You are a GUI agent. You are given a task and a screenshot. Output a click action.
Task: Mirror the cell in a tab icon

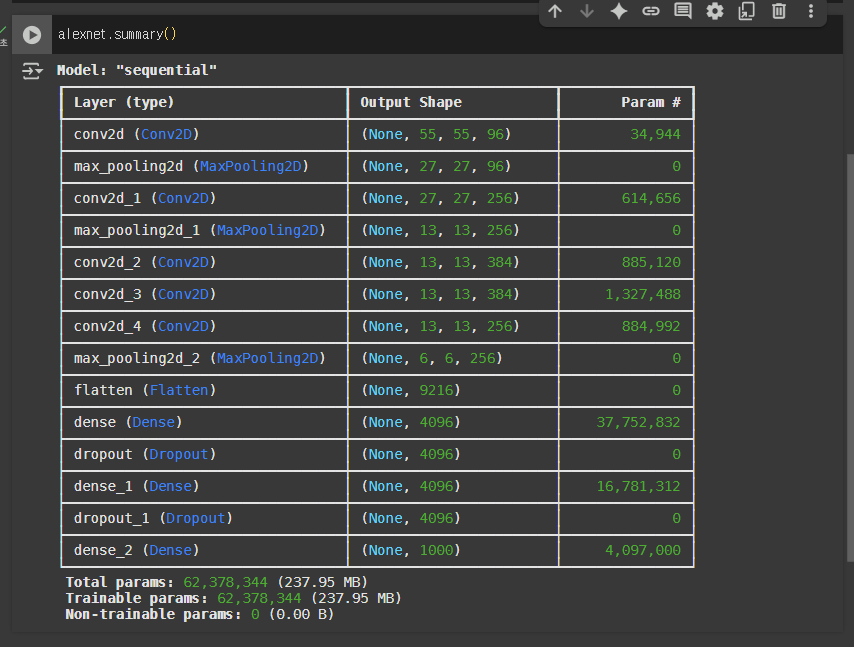tap(747, 11)
